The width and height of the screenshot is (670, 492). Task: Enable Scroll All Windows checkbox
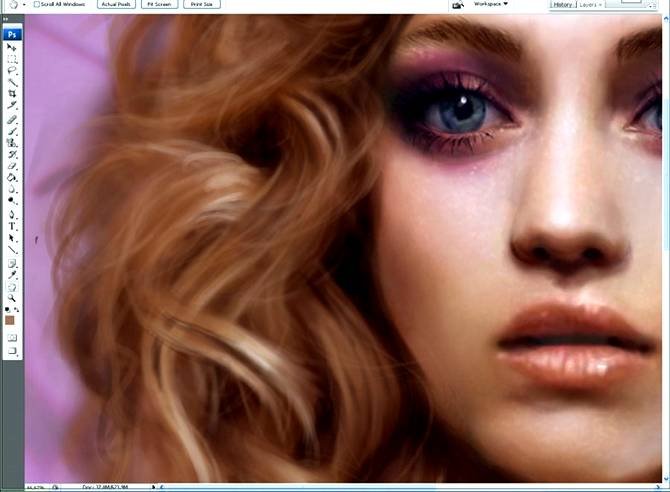pyautogui.click(x=38, y=4)
